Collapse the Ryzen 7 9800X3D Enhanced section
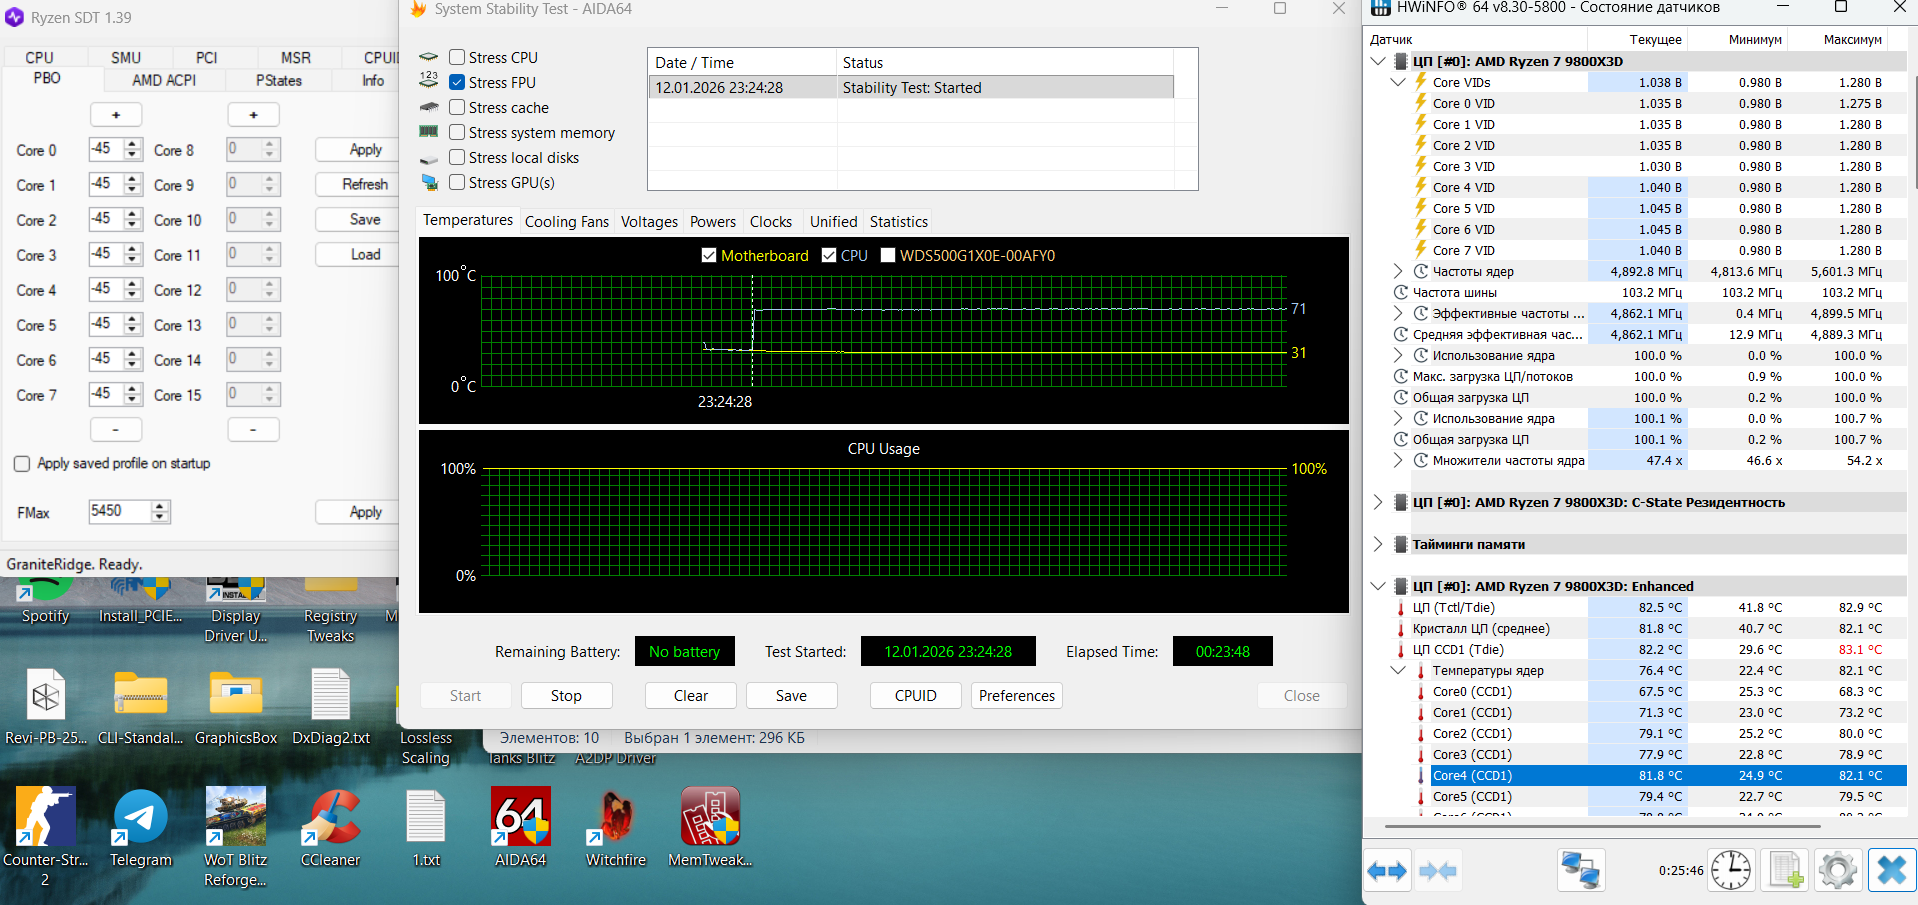Image resolution: width=1918 pixels, height=905 pixels. tap(1378, 586)
